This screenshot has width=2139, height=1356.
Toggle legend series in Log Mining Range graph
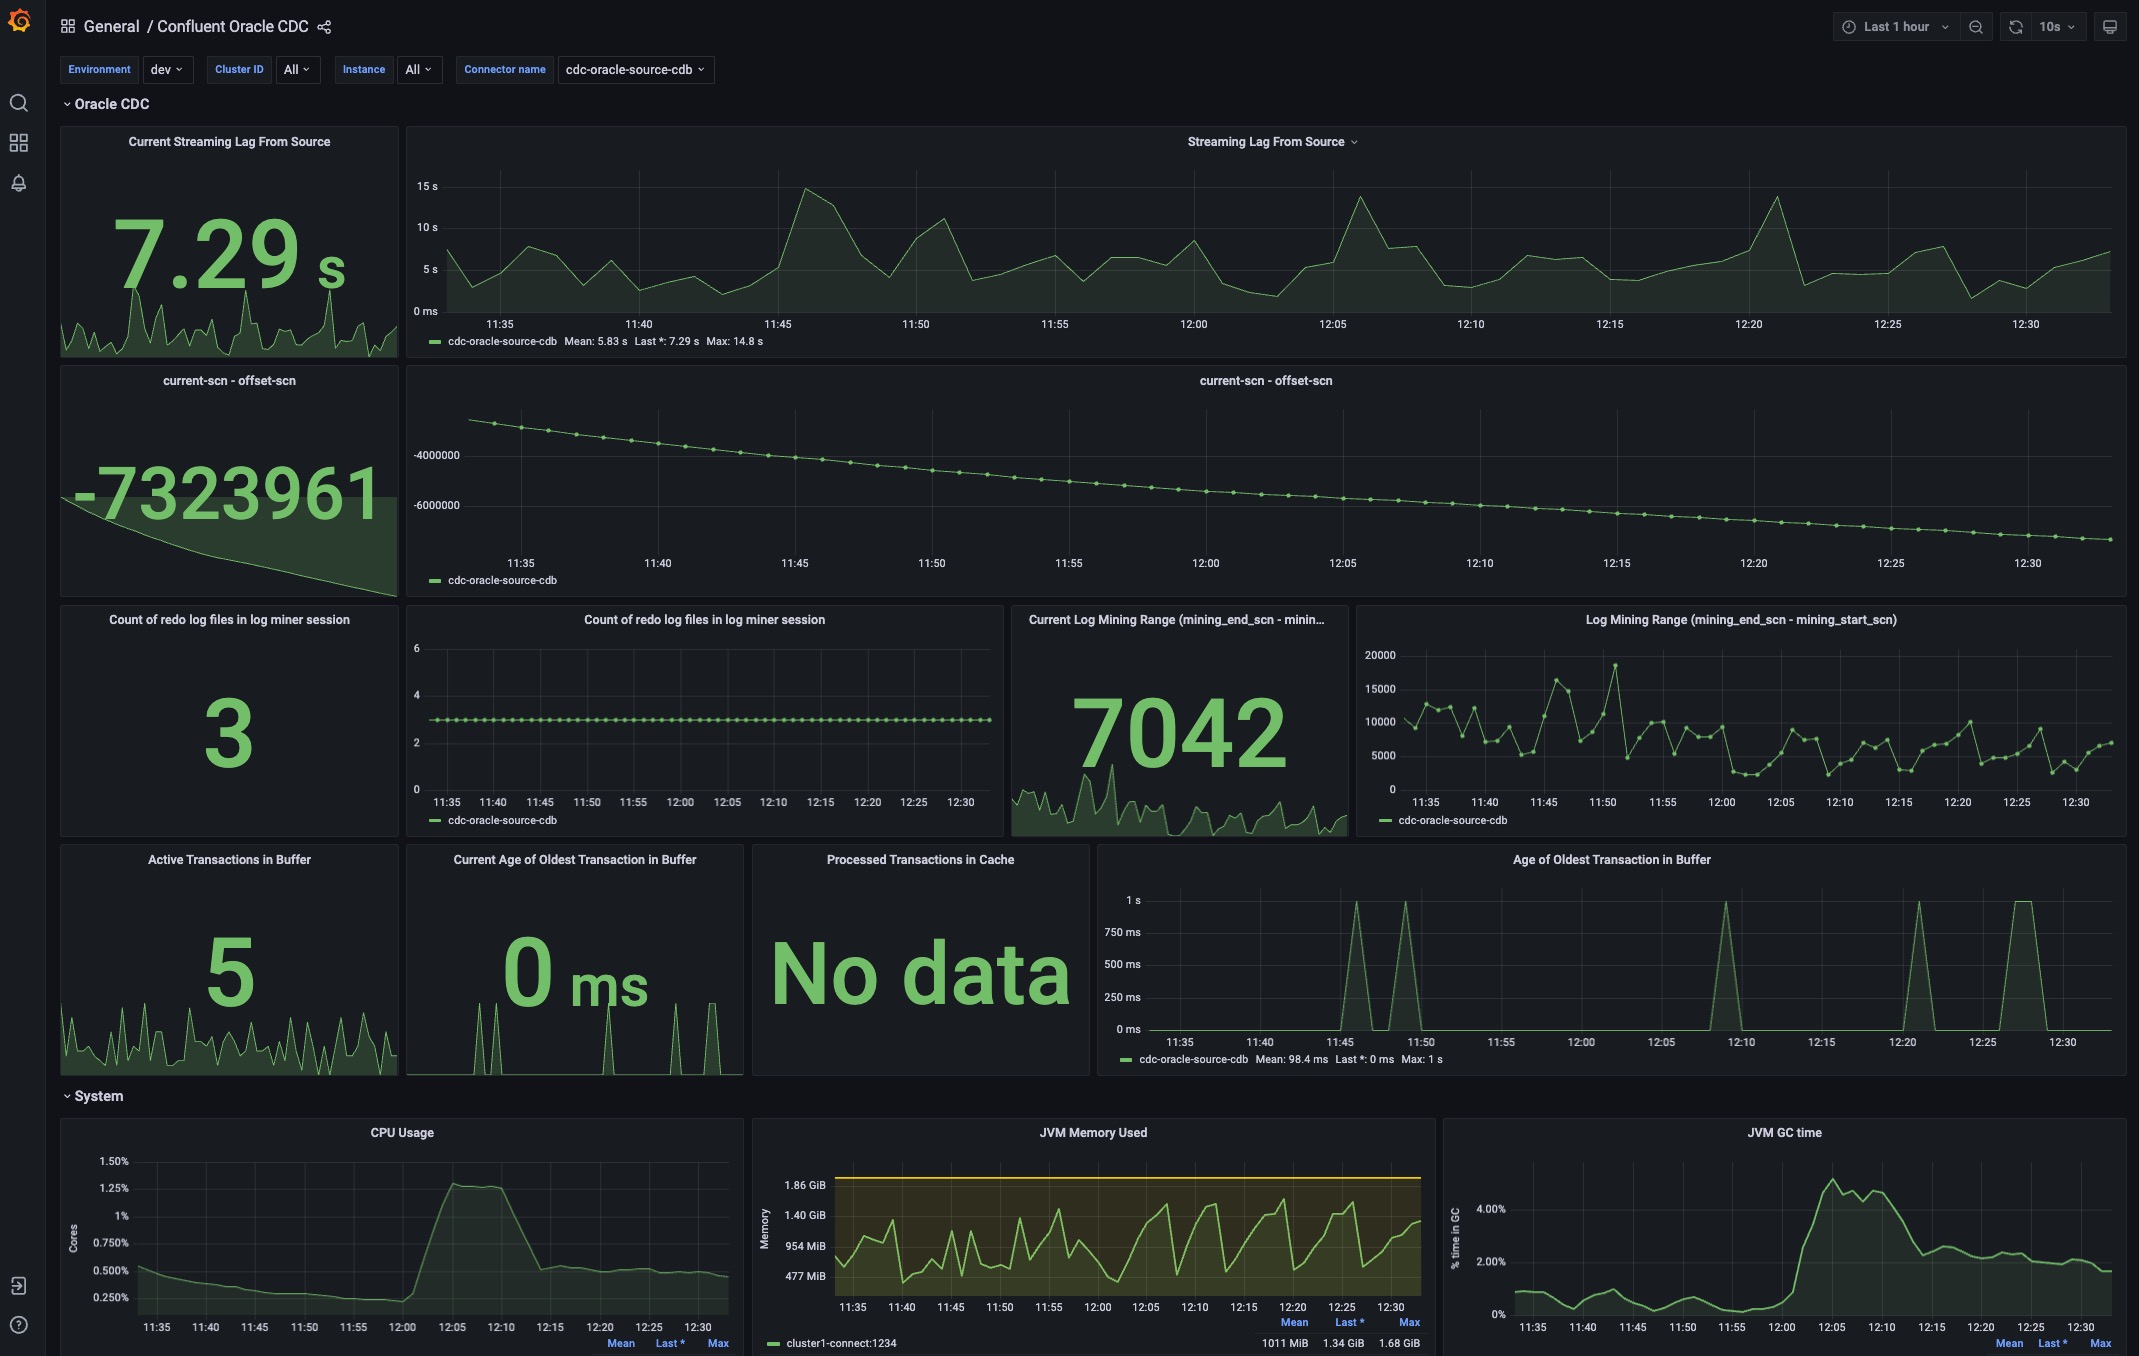tap(1452, 821)
